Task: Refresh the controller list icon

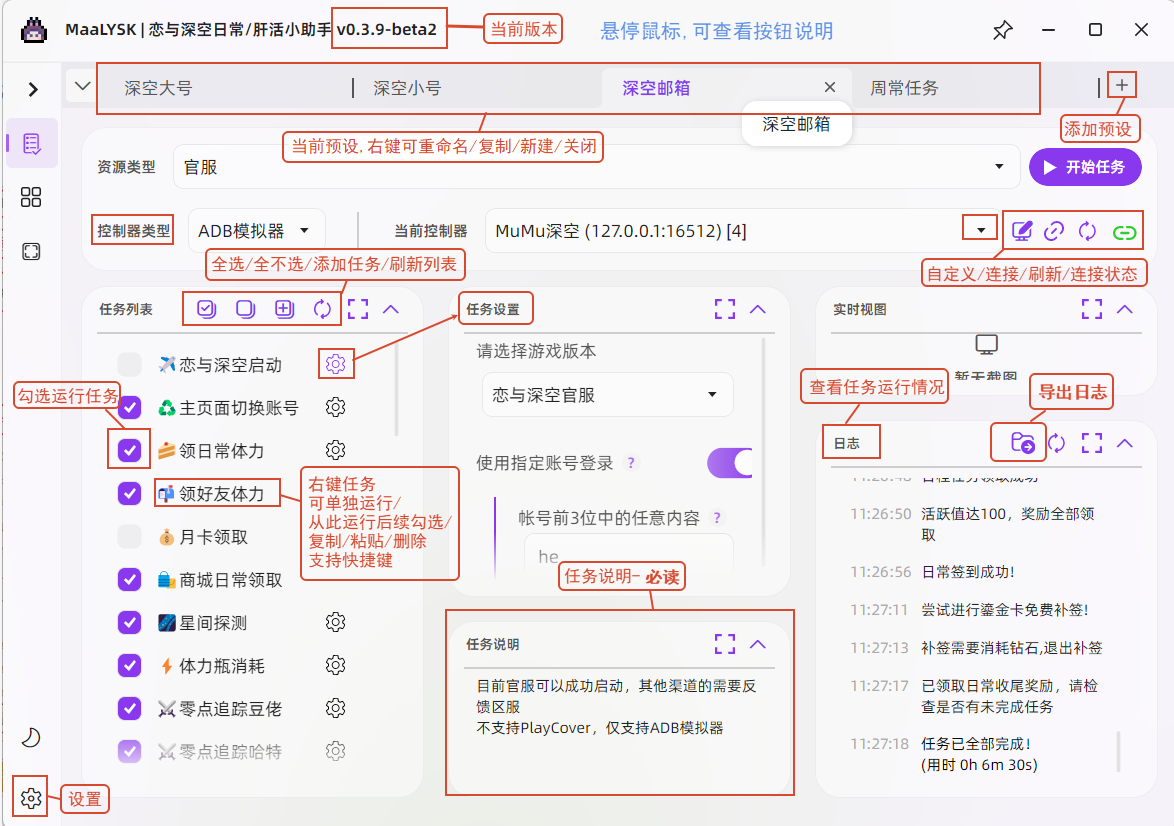Action: [1087, 231]
